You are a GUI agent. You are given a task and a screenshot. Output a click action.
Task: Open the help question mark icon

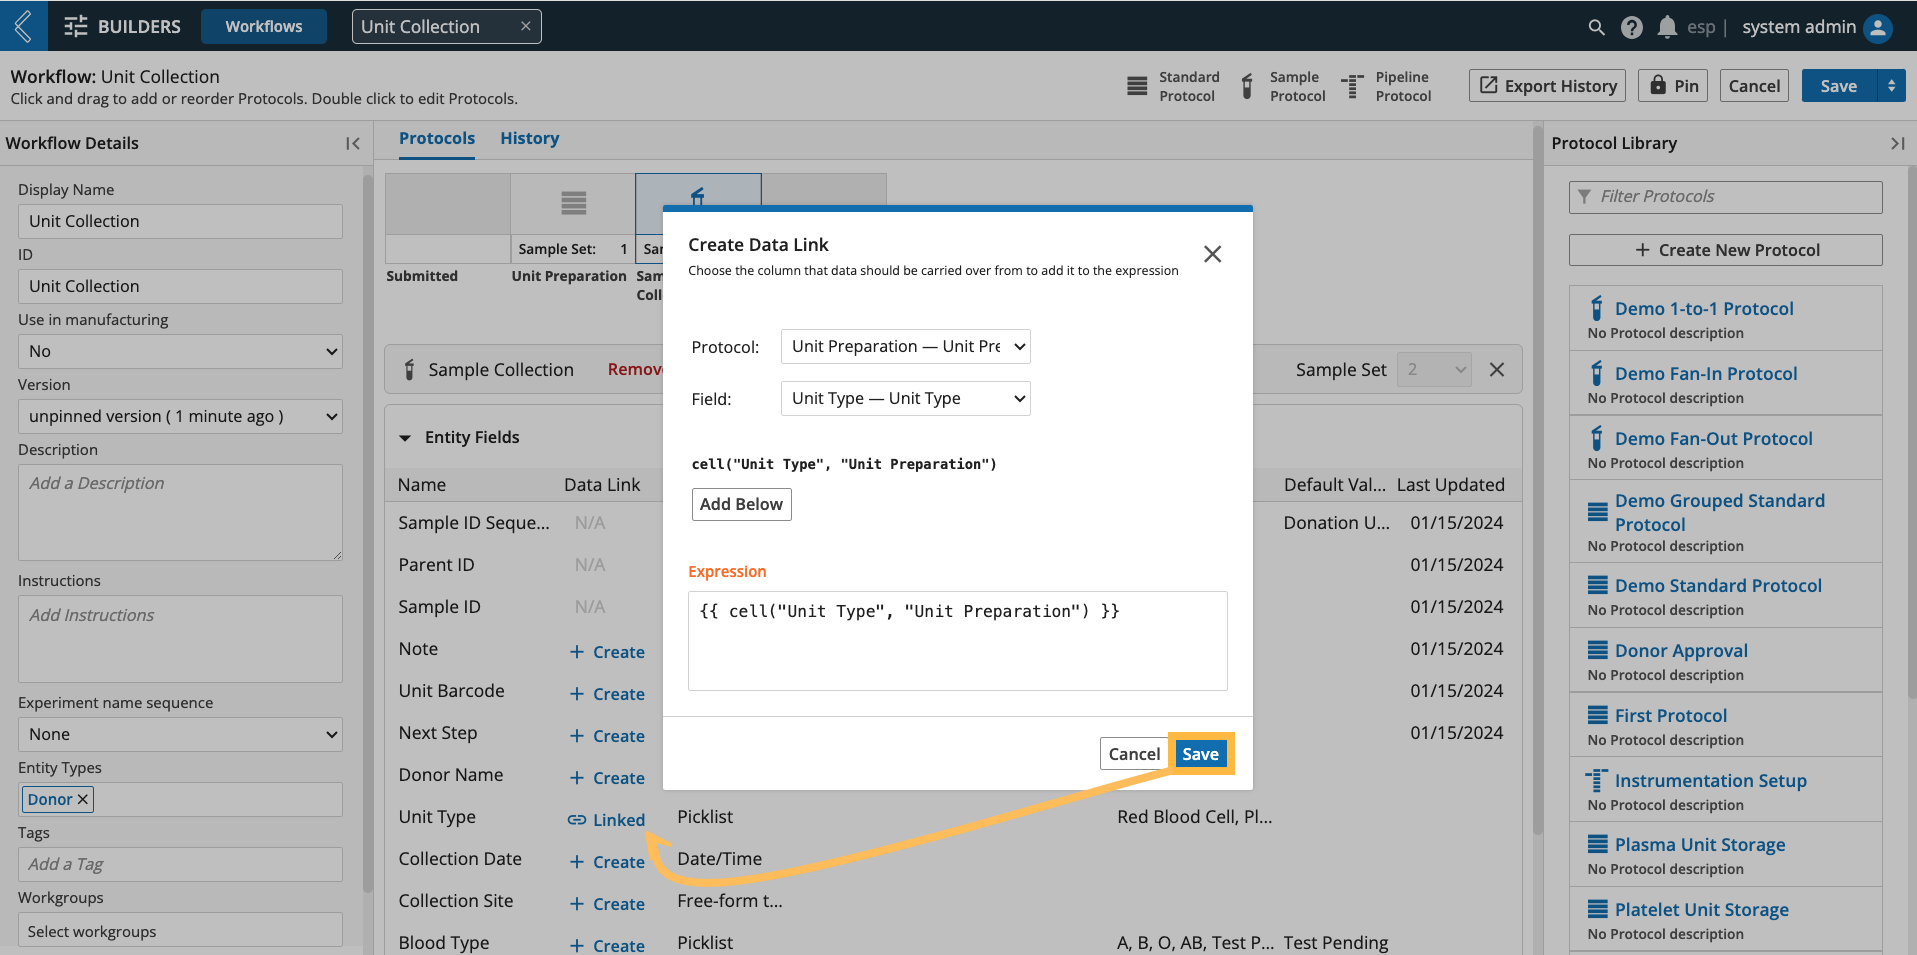tap(1631, 27)
